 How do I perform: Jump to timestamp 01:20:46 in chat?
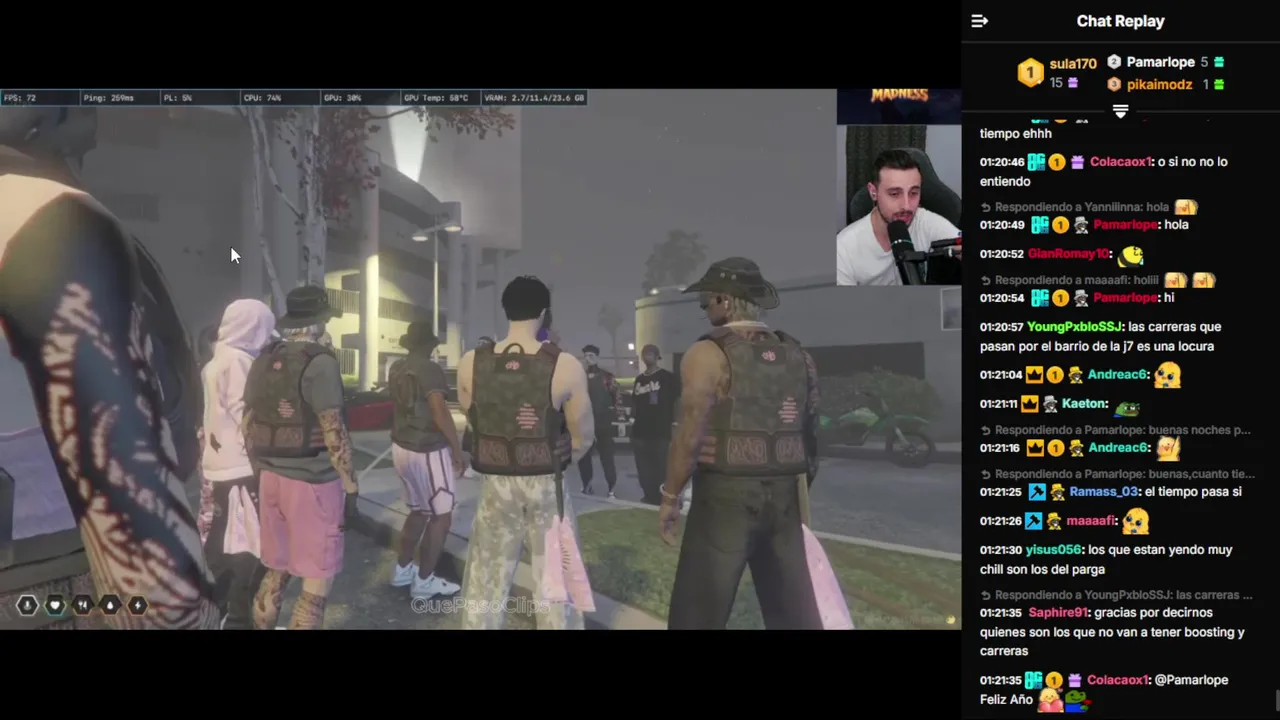1002,162
